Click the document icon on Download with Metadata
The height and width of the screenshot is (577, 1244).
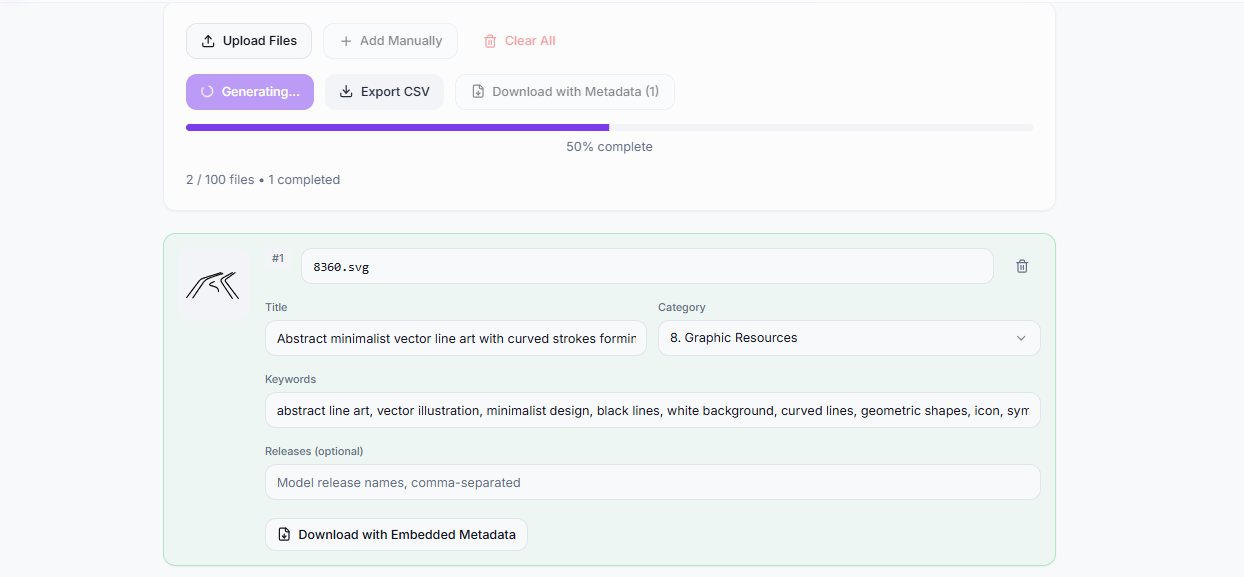coord(478,91)
